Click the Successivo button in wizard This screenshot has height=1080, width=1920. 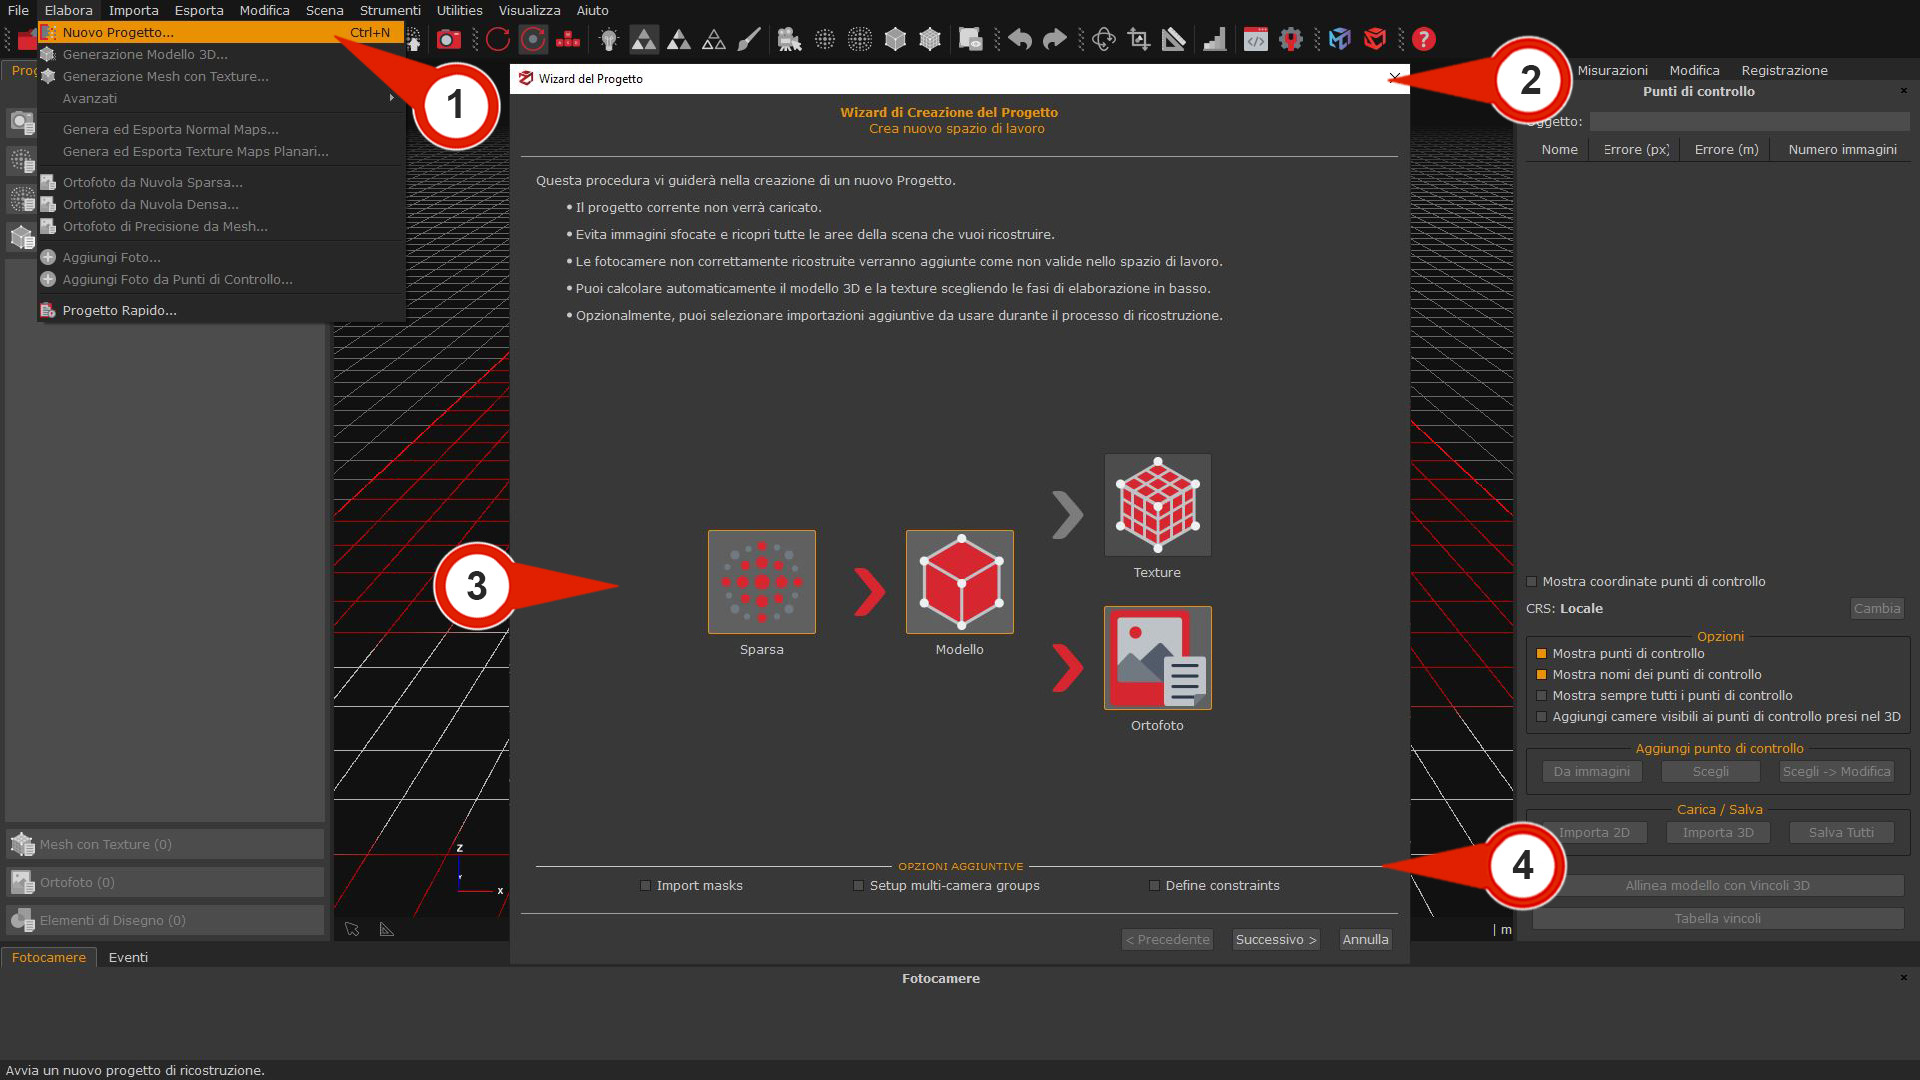pyautogui.click(x=1276, y=939)
